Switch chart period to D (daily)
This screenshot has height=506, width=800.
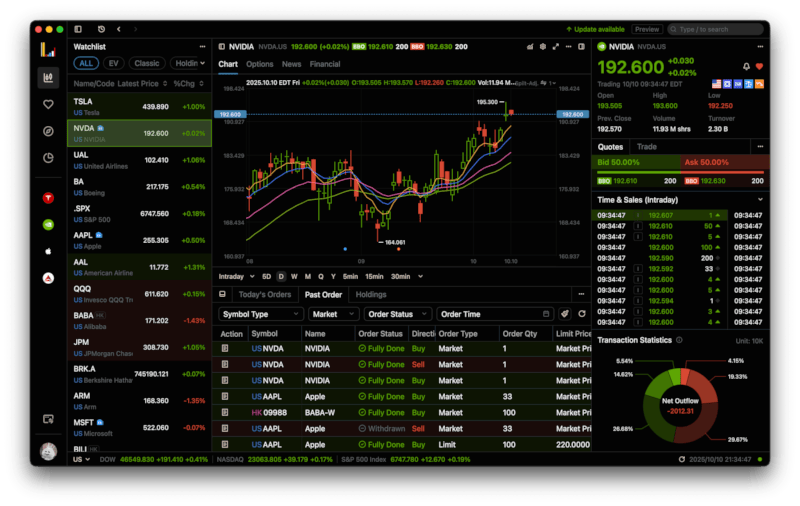pyautogui.click(x=281, y=276)
